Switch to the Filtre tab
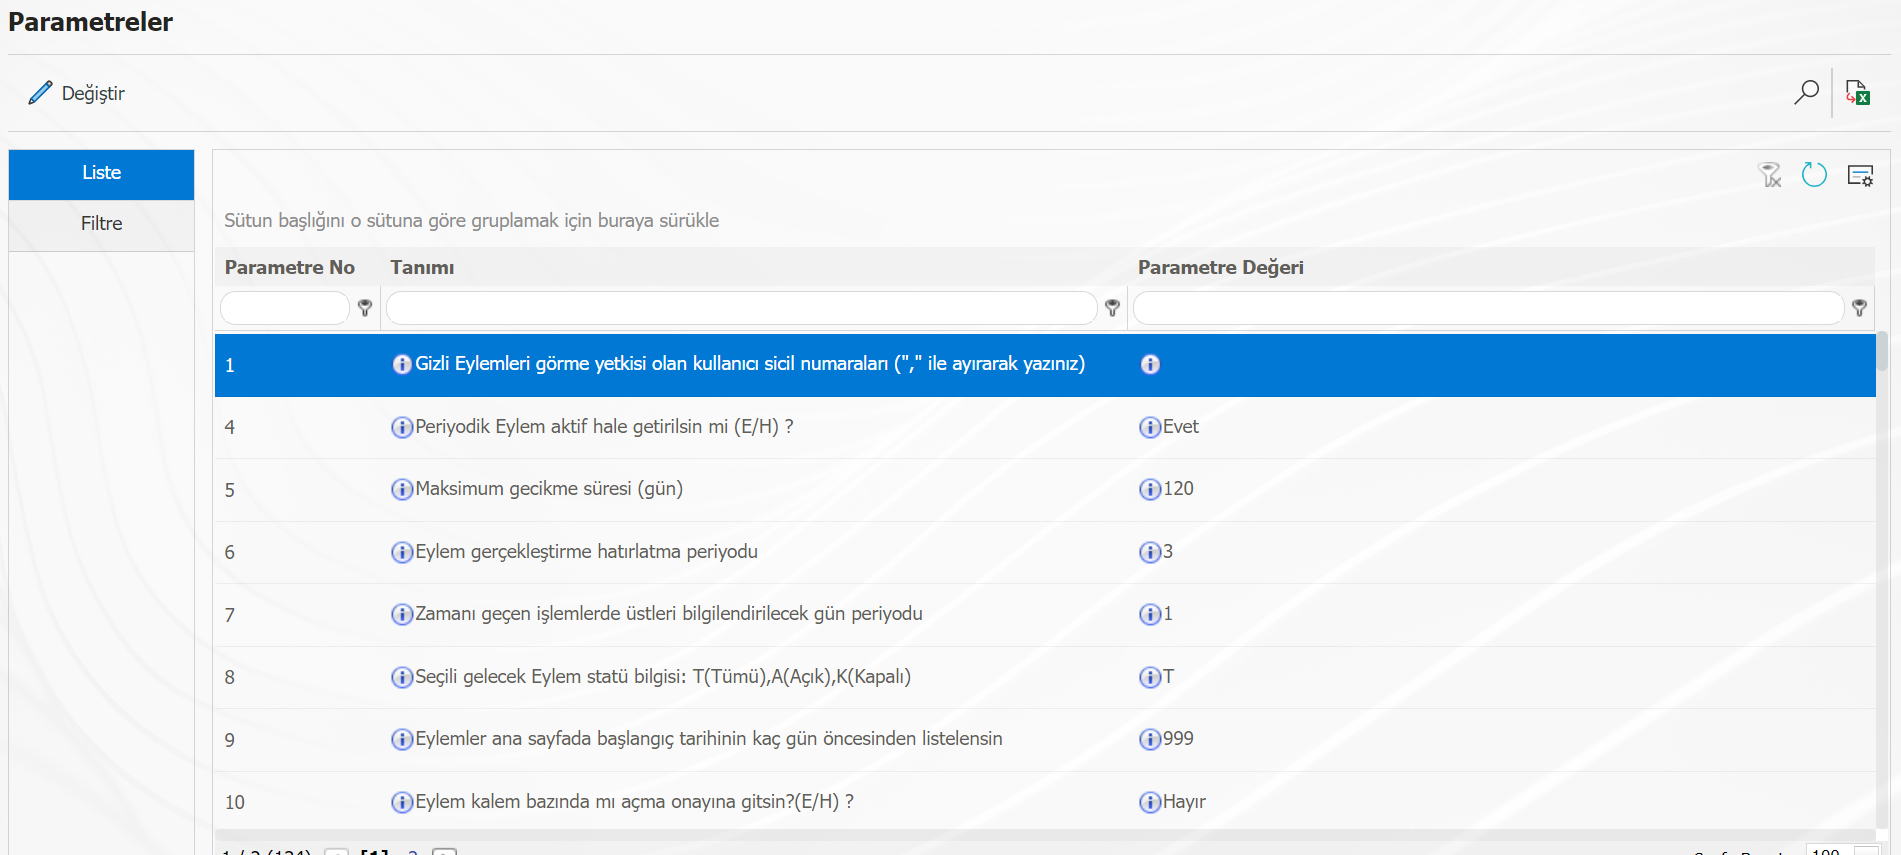 [x=101, y=224]
